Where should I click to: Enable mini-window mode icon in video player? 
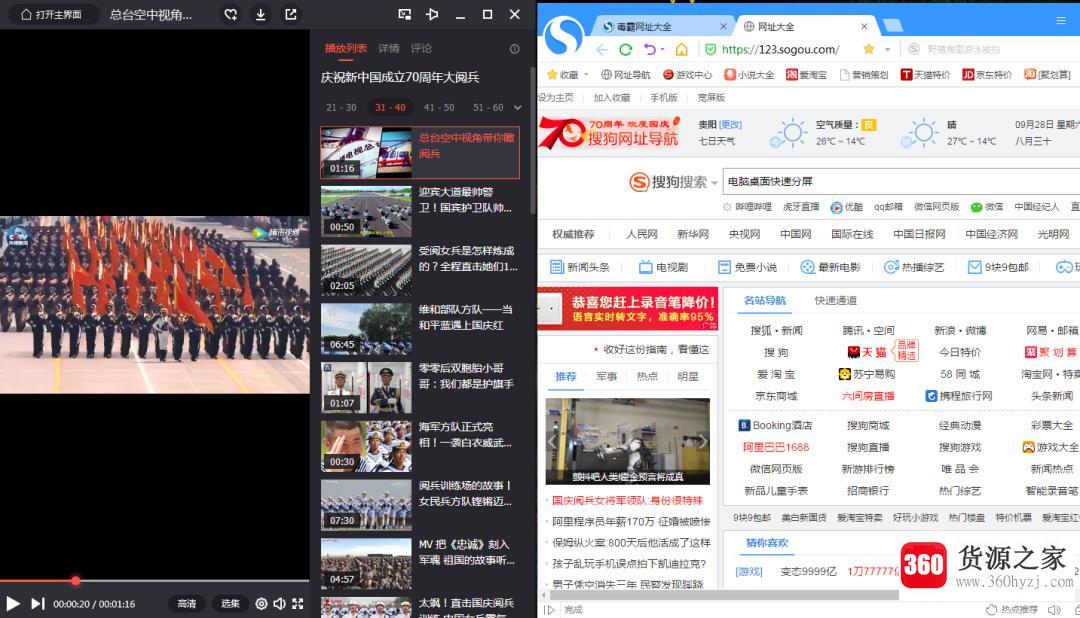(405, 14)
